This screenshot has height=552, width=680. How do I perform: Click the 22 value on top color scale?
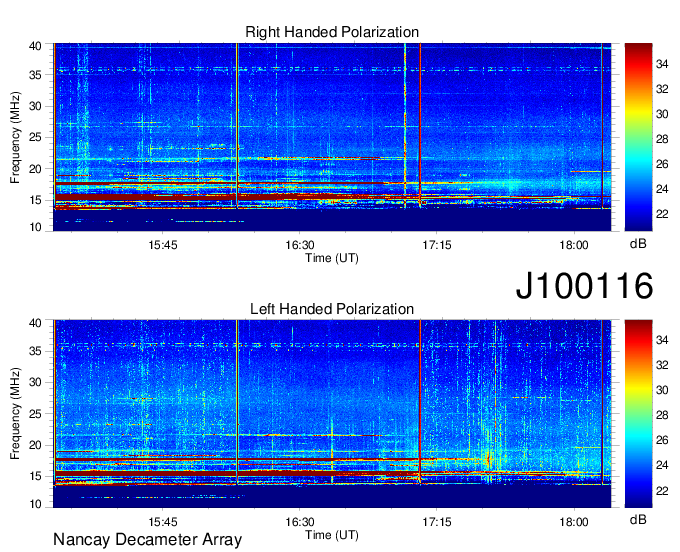(662, 214)
